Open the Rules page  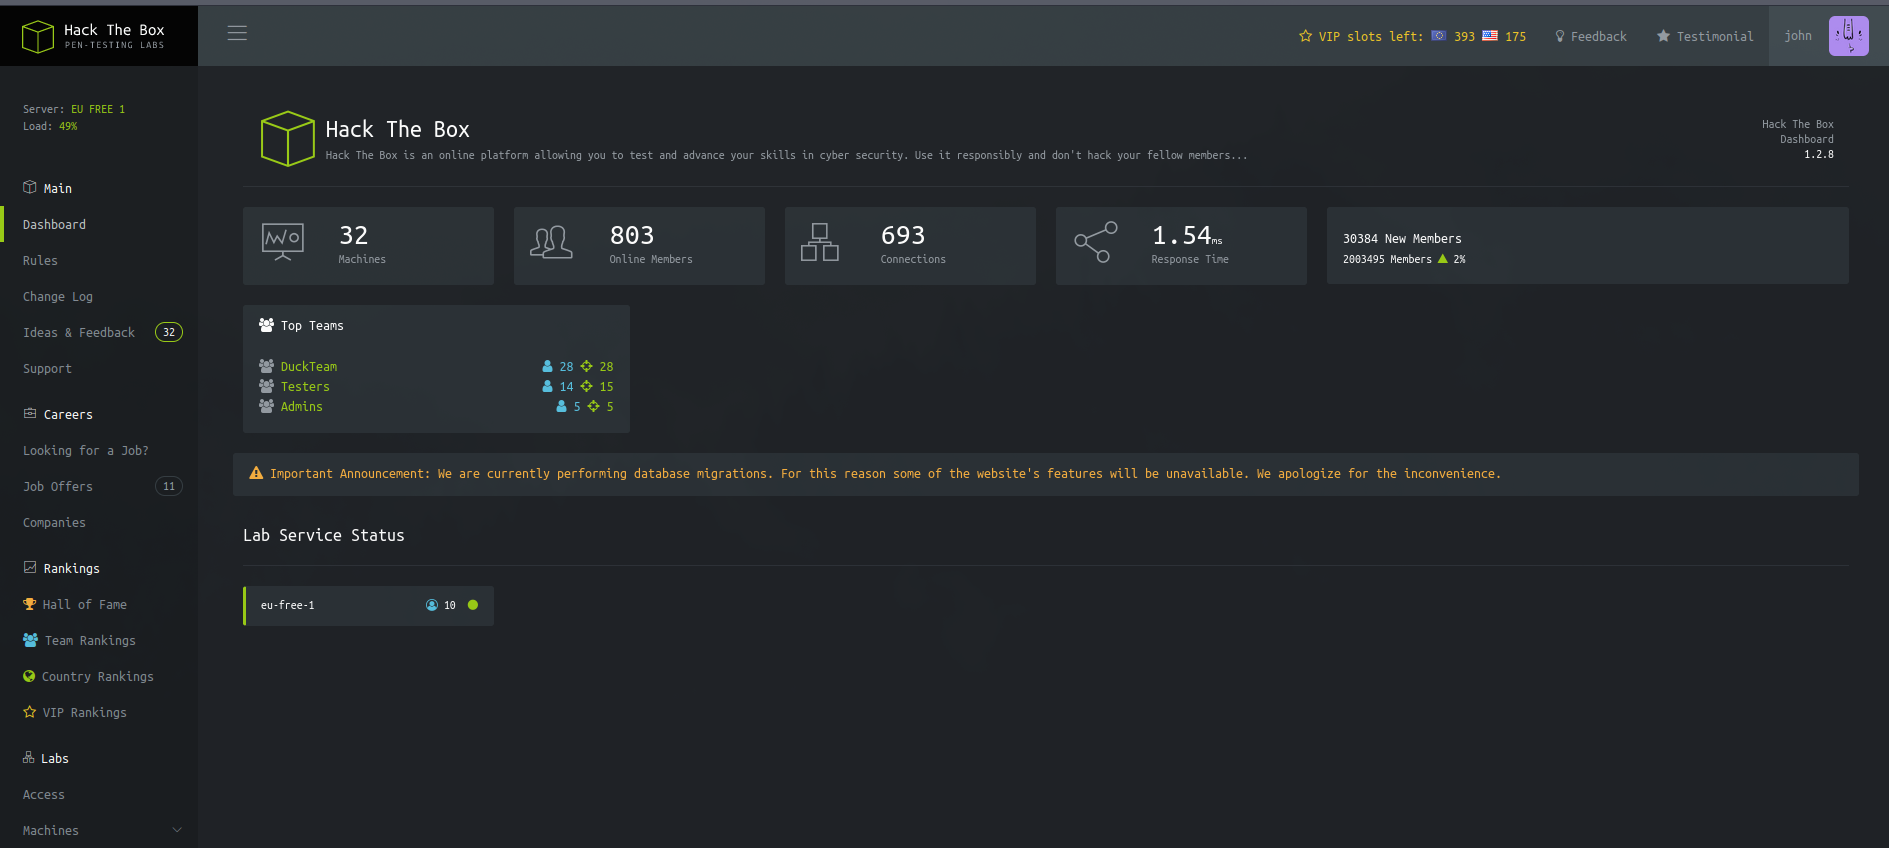(x=41, y=261)
